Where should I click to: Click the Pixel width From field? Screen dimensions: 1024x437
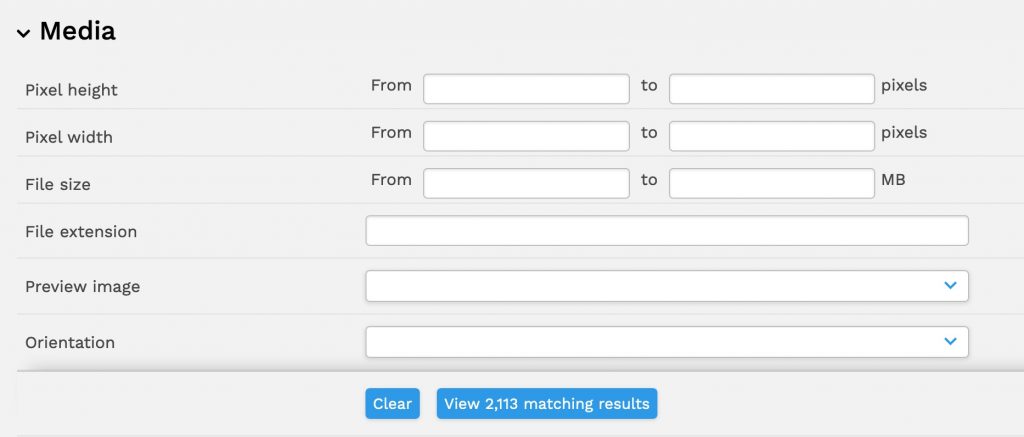[x=526, y=136]
